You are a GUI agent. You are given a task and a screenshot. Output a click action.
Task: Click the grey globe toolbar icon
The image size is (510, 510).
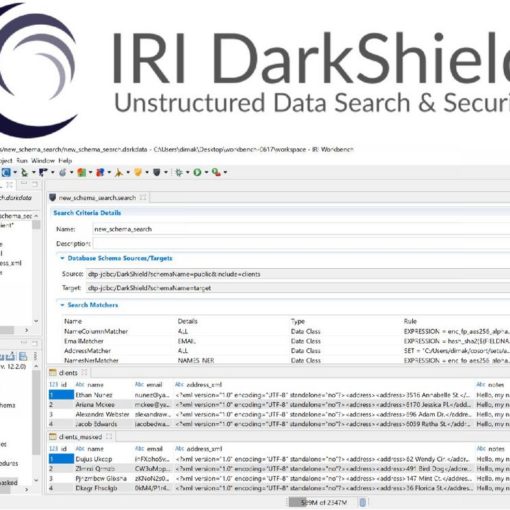(x=62, y=172)
